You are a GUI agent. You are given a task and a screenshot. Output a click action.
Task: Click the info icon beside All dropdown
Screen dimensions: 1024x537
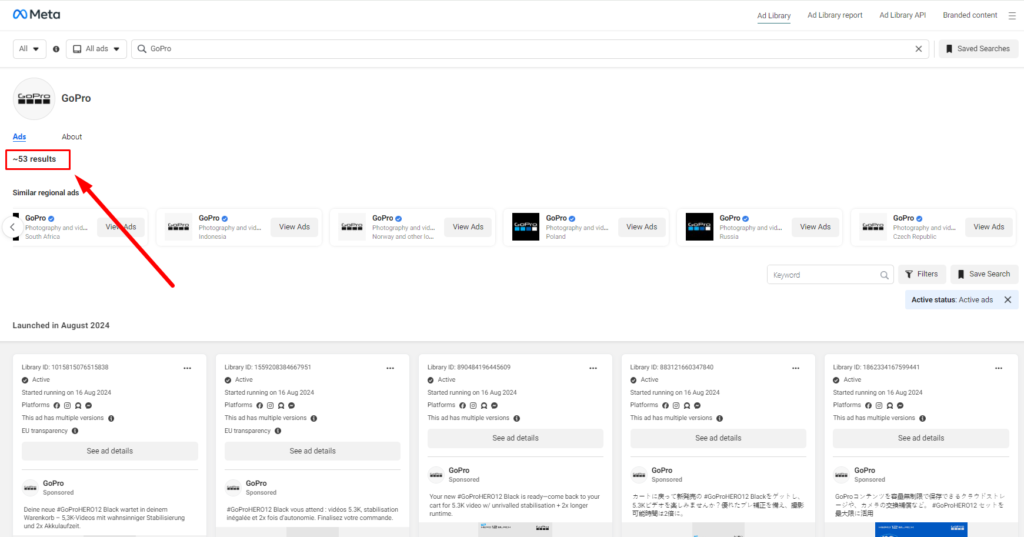click(x=56, y=49)
